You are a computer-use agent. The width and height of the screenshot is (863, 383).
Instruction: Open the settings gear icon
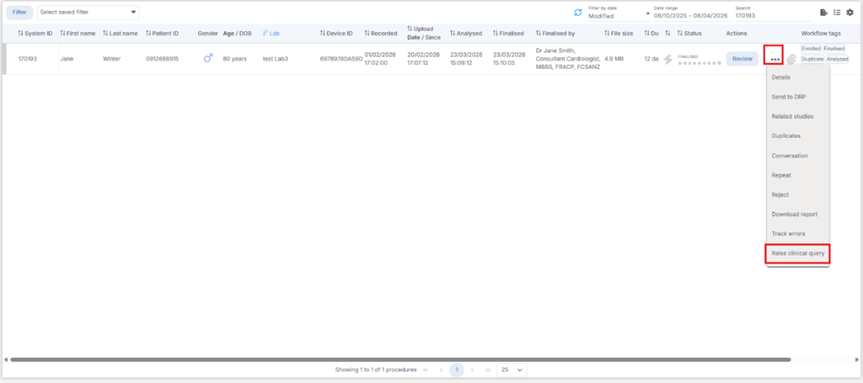(850, 12)
